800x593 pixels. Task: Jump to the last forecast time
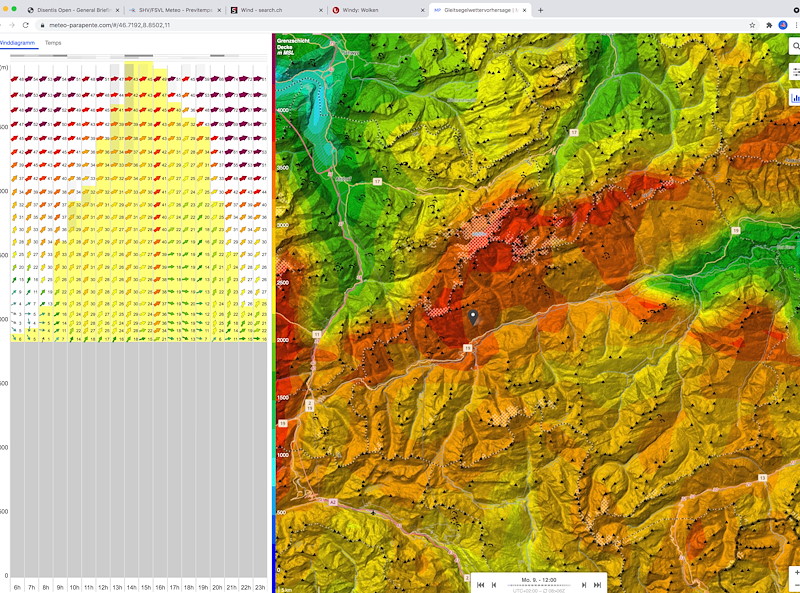click(597, 585)
